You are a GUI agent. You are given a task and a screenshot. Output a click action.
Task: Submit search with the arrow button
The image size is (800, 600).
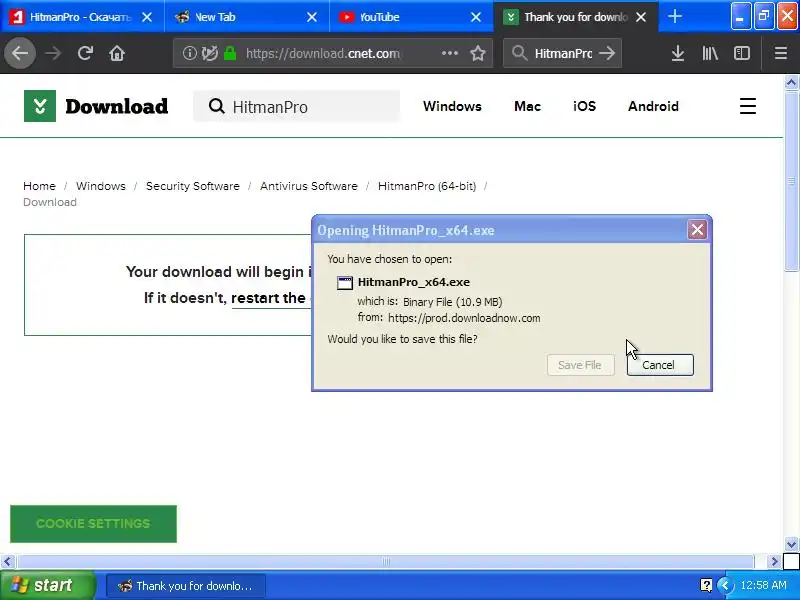click(607, 53)
